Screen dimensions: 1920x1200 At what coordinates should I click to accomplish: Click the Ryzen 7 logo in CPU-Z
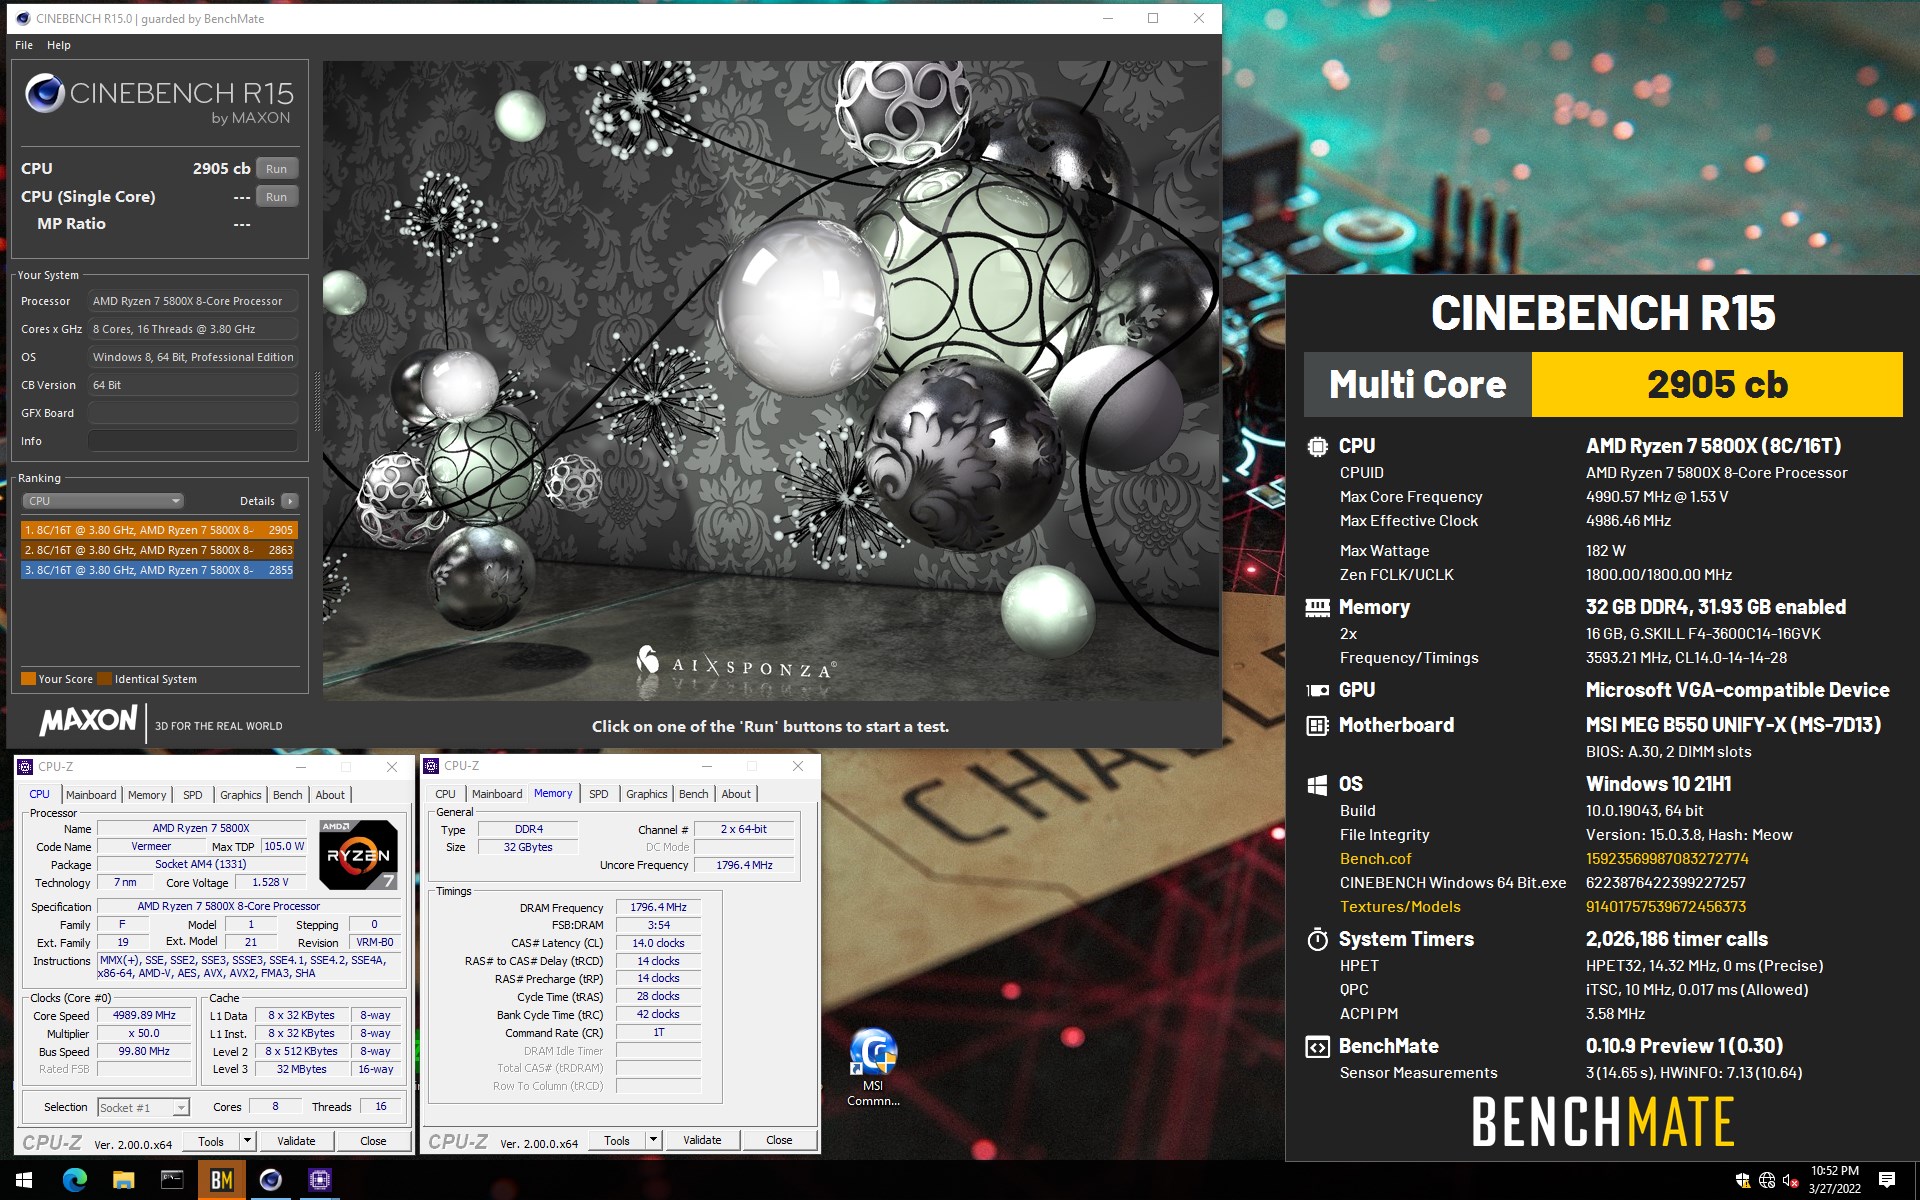click(x=358, y=855)
